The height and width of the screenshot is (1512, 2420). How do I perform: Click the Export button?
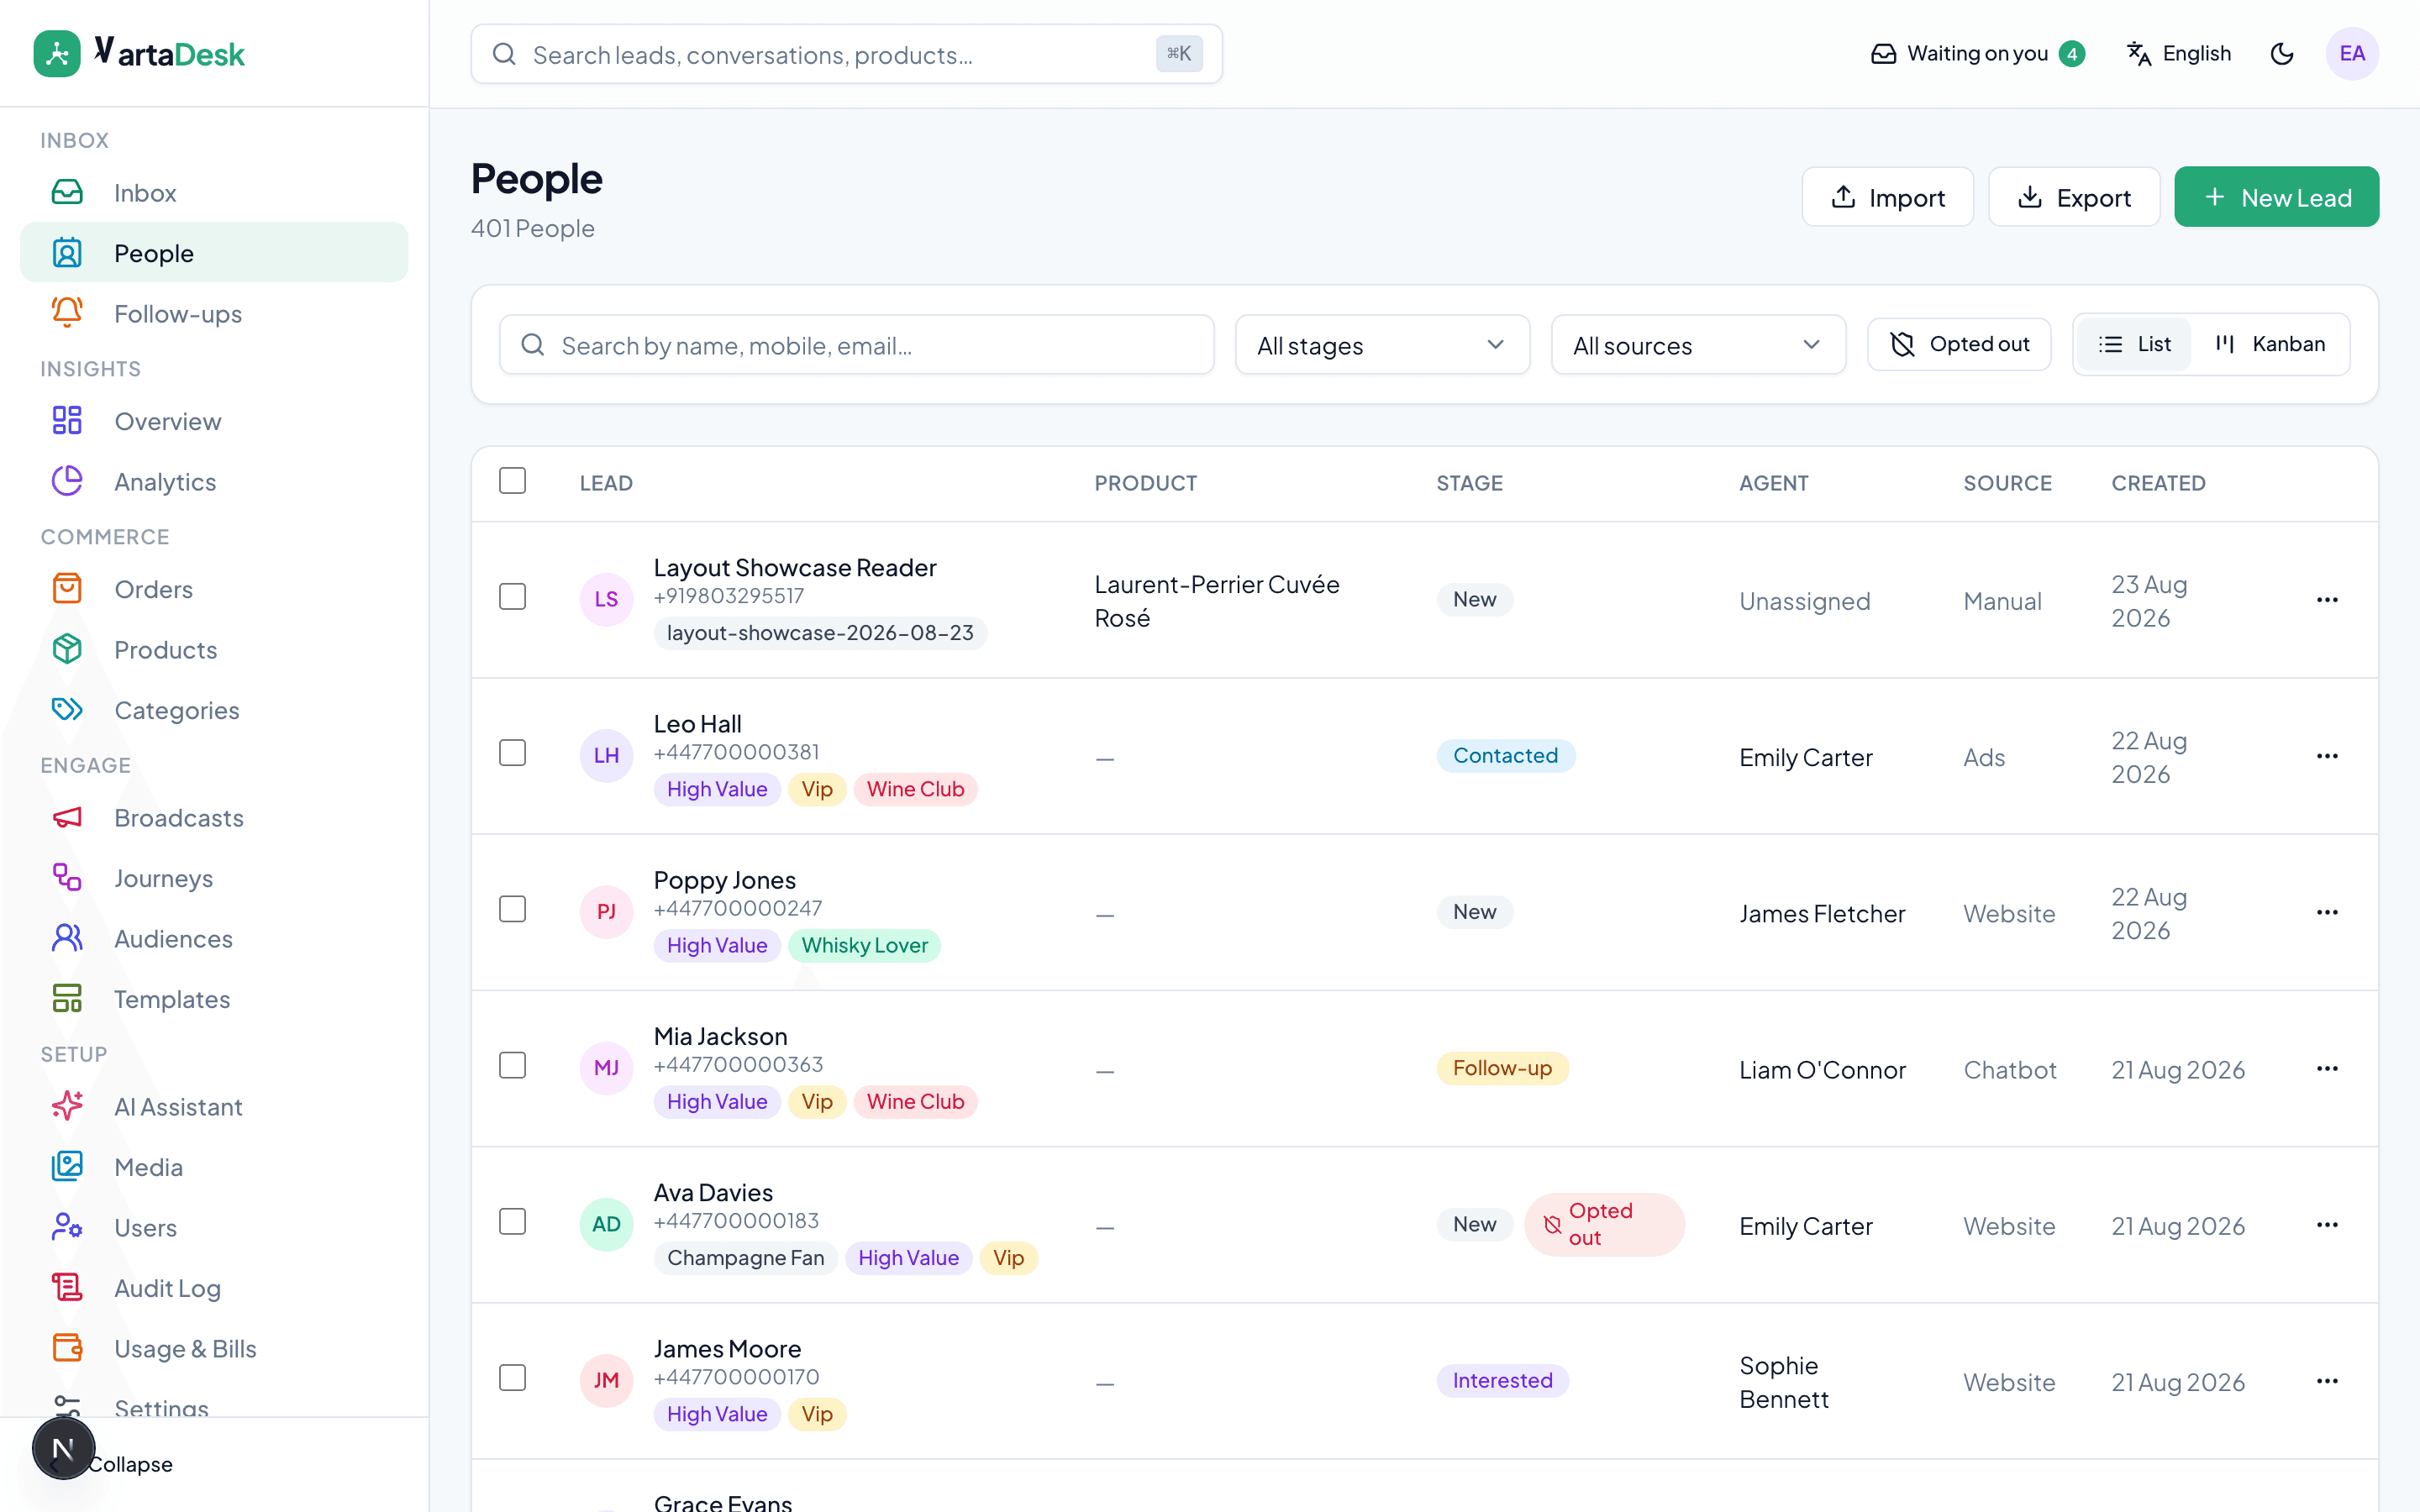2074,197
